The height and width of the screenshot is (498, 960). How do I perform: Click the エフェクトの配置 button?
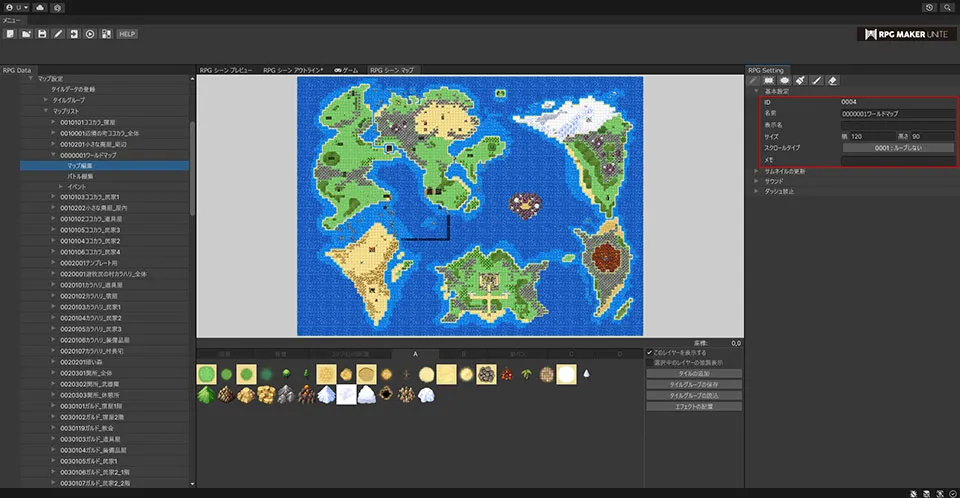[x=694, y=406]
